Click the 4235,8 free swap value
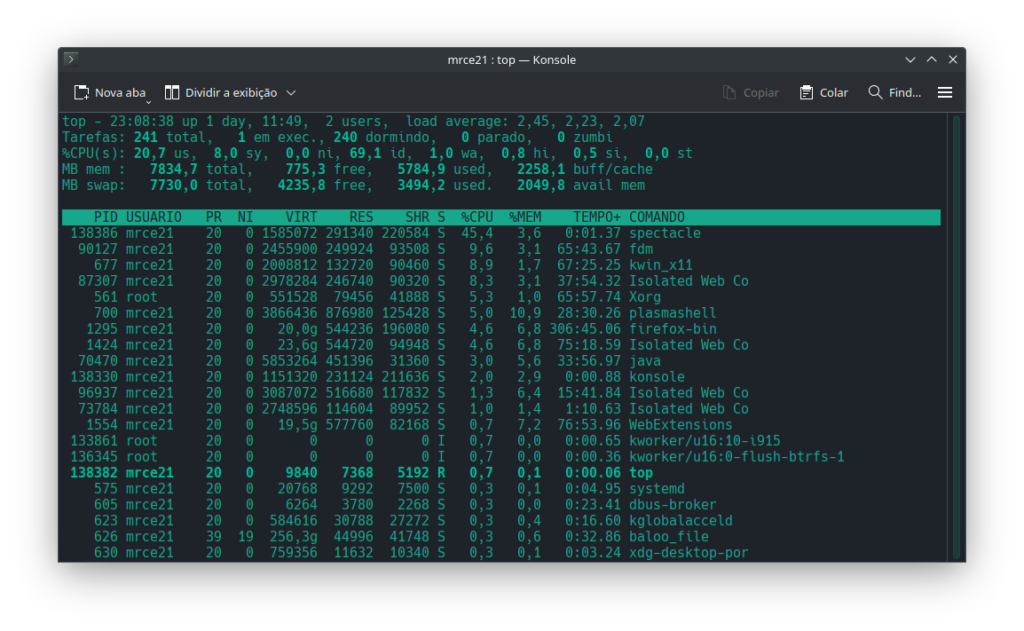 [301, 186]
